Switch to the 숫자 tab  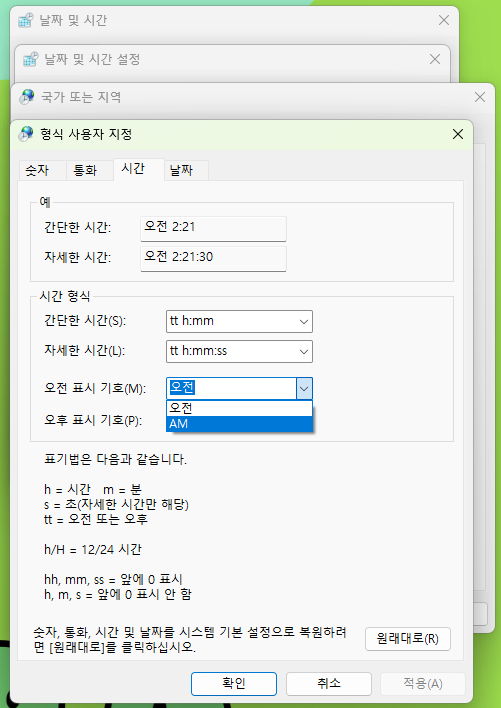(x=43, y=170)
